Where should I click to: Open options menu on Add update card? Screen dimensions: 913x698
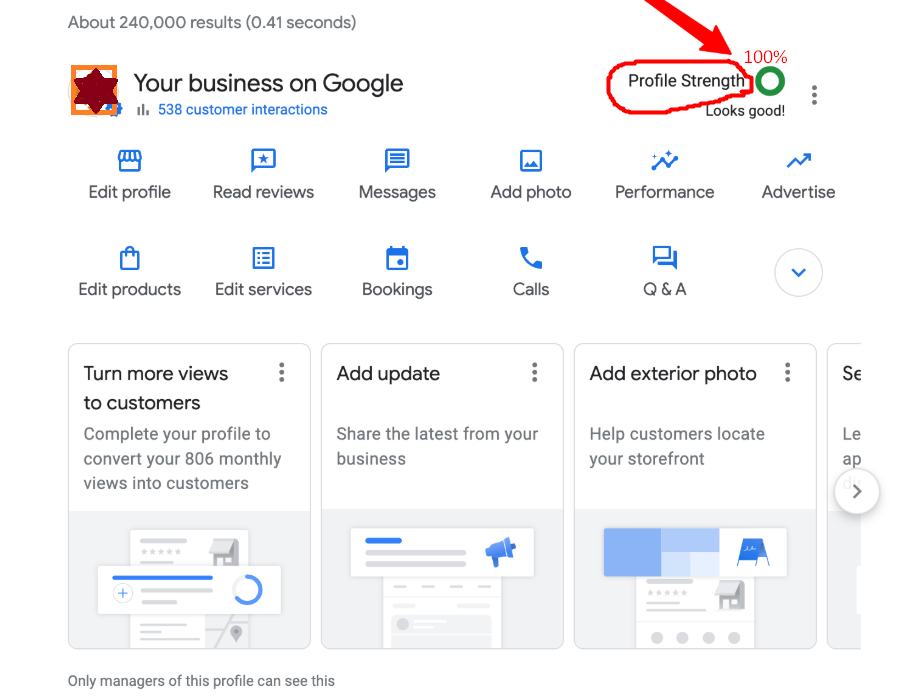[535, 373]
